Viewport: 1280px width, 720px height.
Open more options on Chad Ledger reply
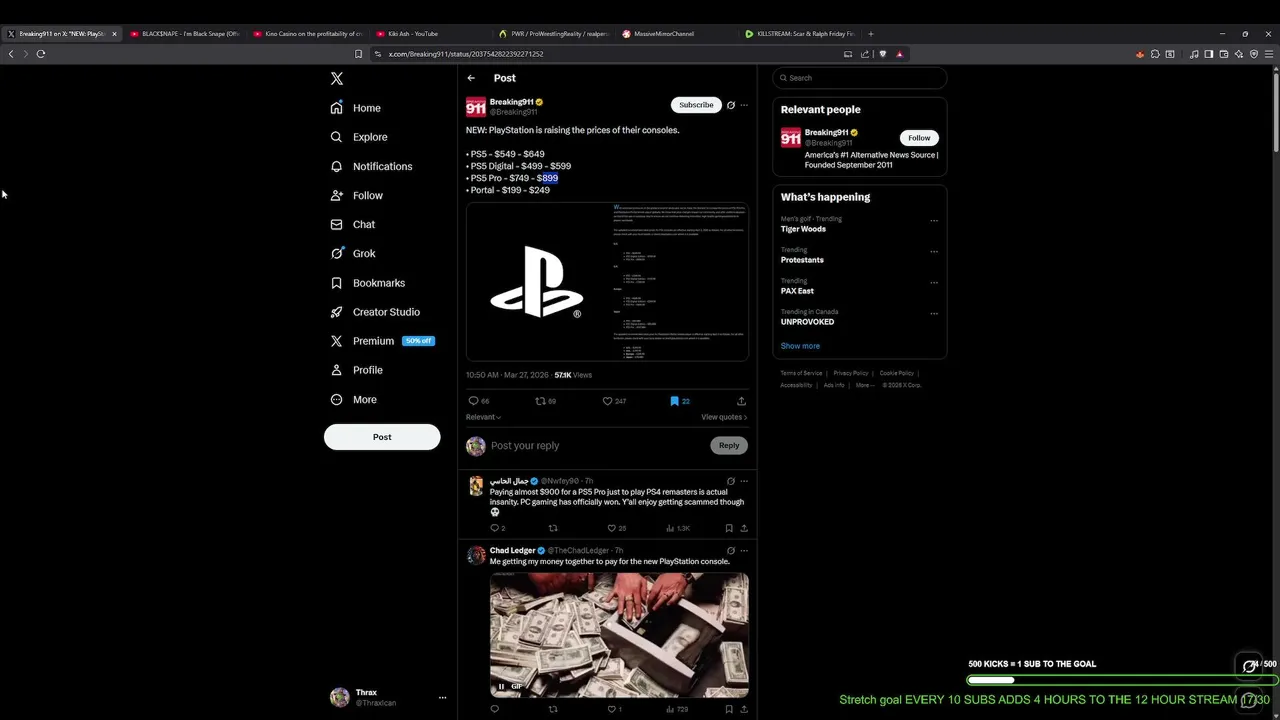(744, 551)
